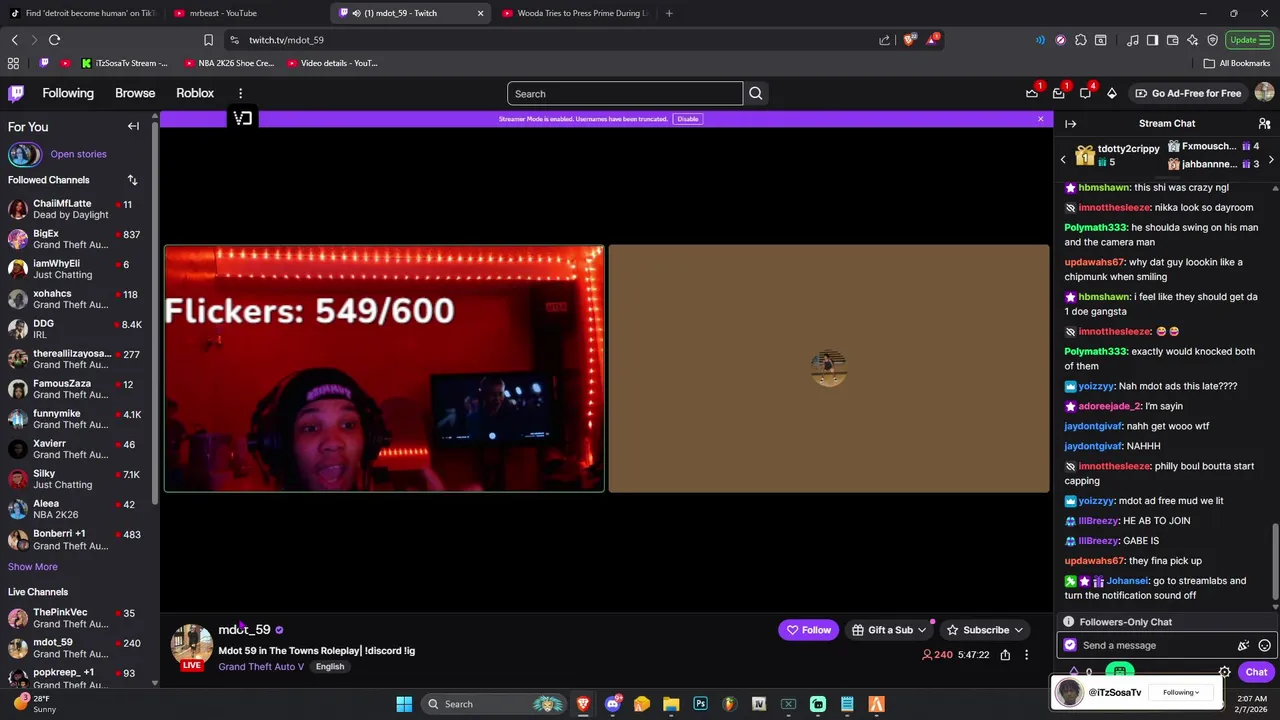Bookmark this page in address bar
The height and width of the screenshot is (720, 1280).
[208, 40]
